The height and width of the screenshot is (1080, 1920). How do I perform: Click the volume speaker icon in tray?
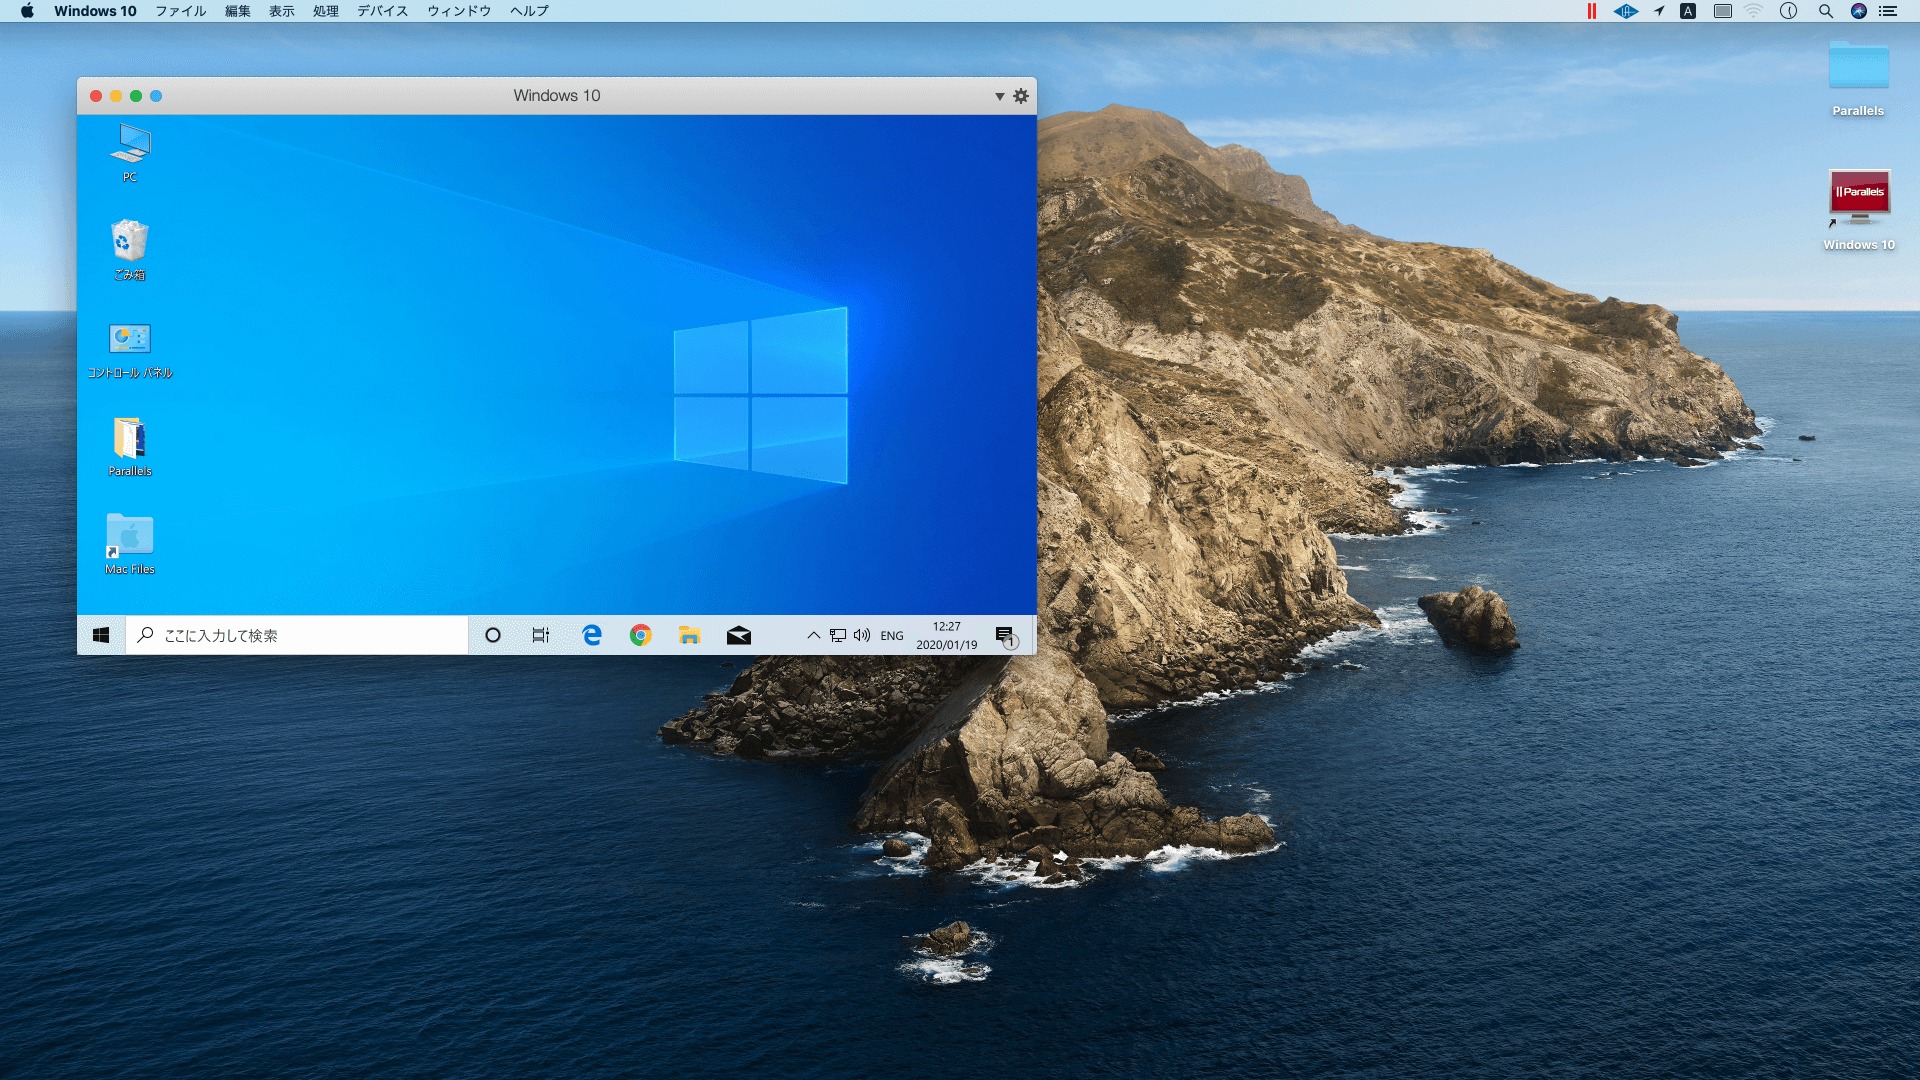862,635
